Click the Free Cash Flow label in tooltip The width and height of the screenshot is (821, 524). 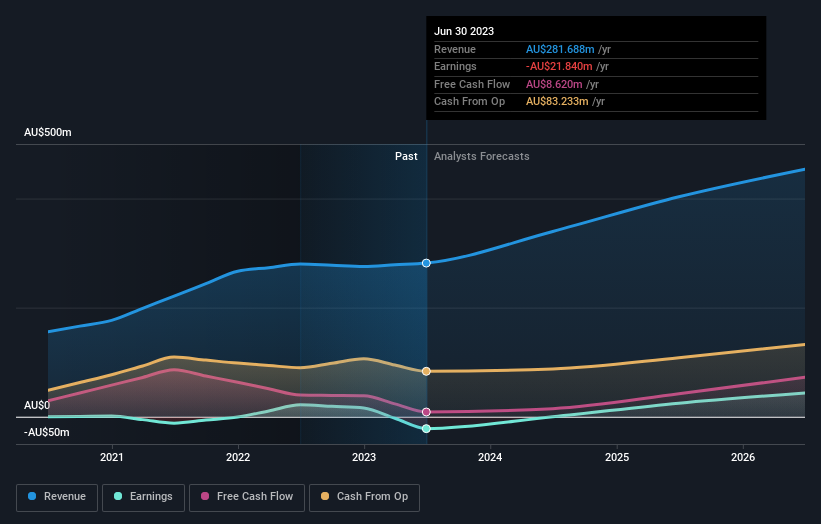click(472, 84)
